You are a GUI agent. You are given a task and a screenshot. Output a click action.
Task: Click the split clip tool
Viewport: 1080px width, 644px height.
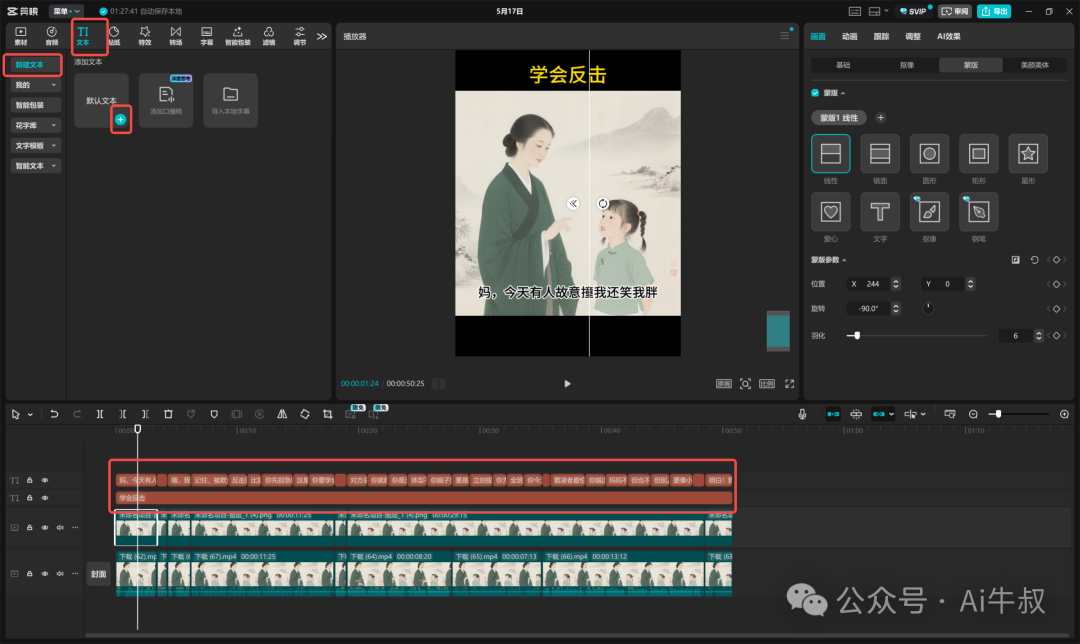pos(100,414)
